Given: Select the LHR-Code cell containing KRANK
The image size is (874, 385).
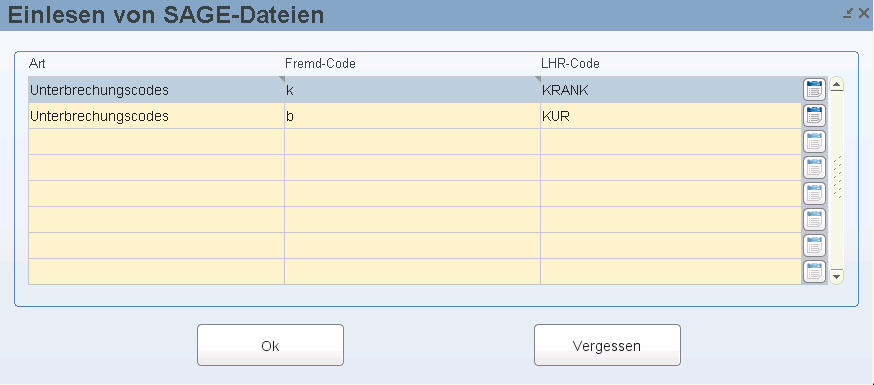Looking at the screenshot, I should [671, 90].
